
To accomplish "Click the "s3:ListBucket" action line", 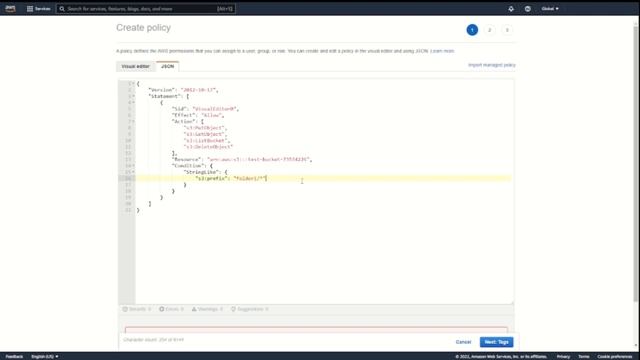I will coord(207,140).
